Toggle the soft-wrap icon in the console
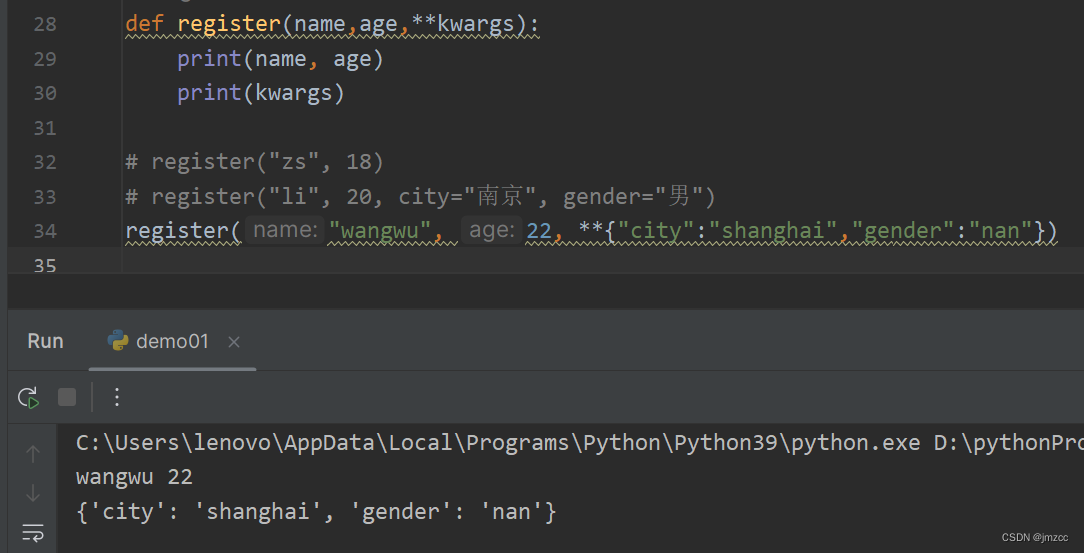 (x=32, y=532)
